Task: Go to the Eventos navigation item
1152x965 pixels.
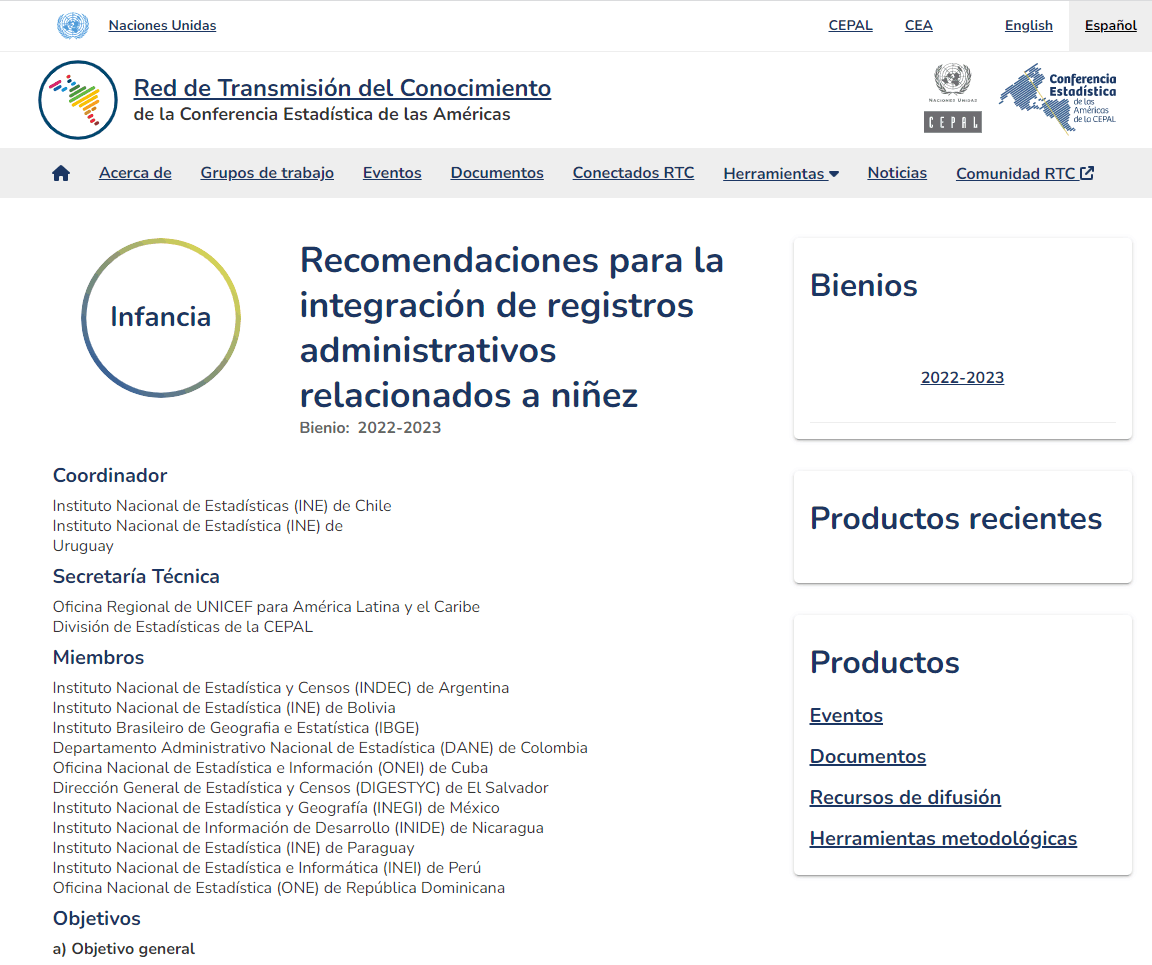Action: (x=392, y=173)
